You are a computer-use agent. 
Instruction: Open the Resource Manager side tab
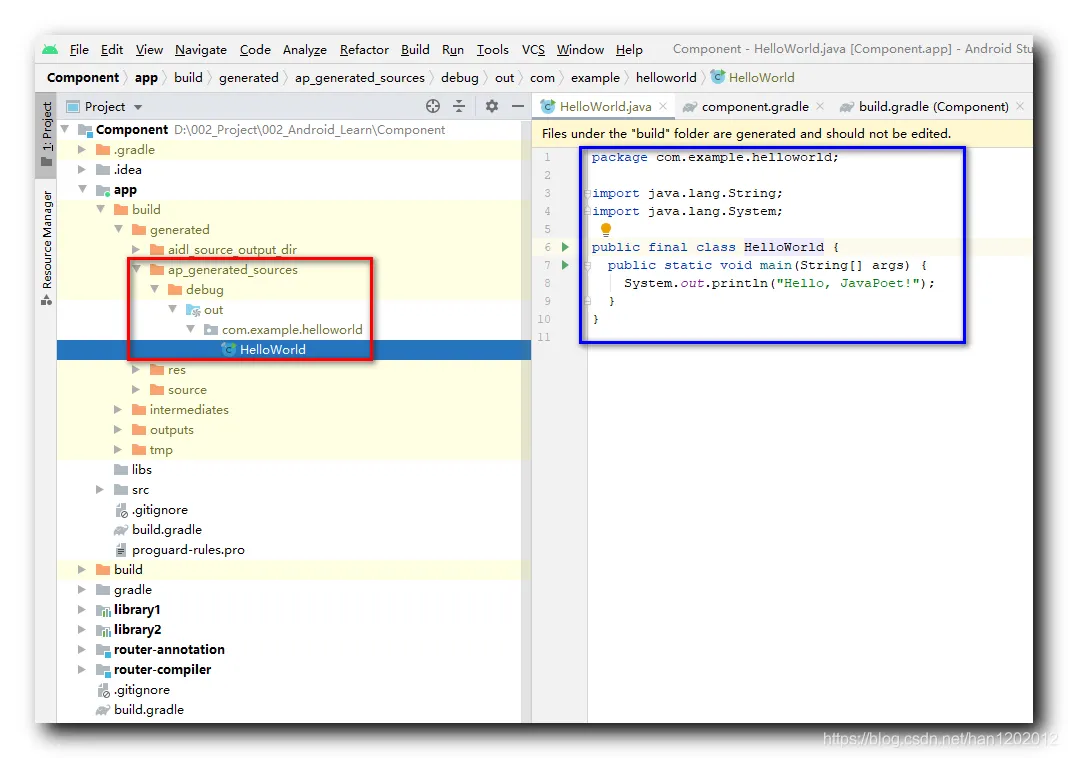coord(46,247)
